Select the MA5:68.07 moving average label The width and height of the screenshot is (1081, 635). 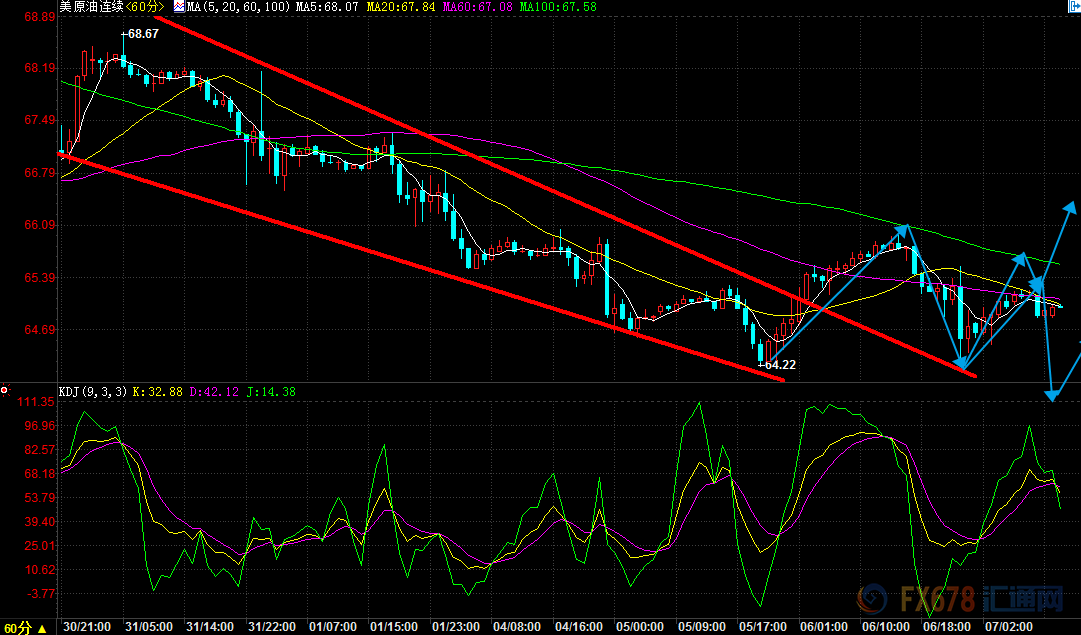[x=320, y=7]
